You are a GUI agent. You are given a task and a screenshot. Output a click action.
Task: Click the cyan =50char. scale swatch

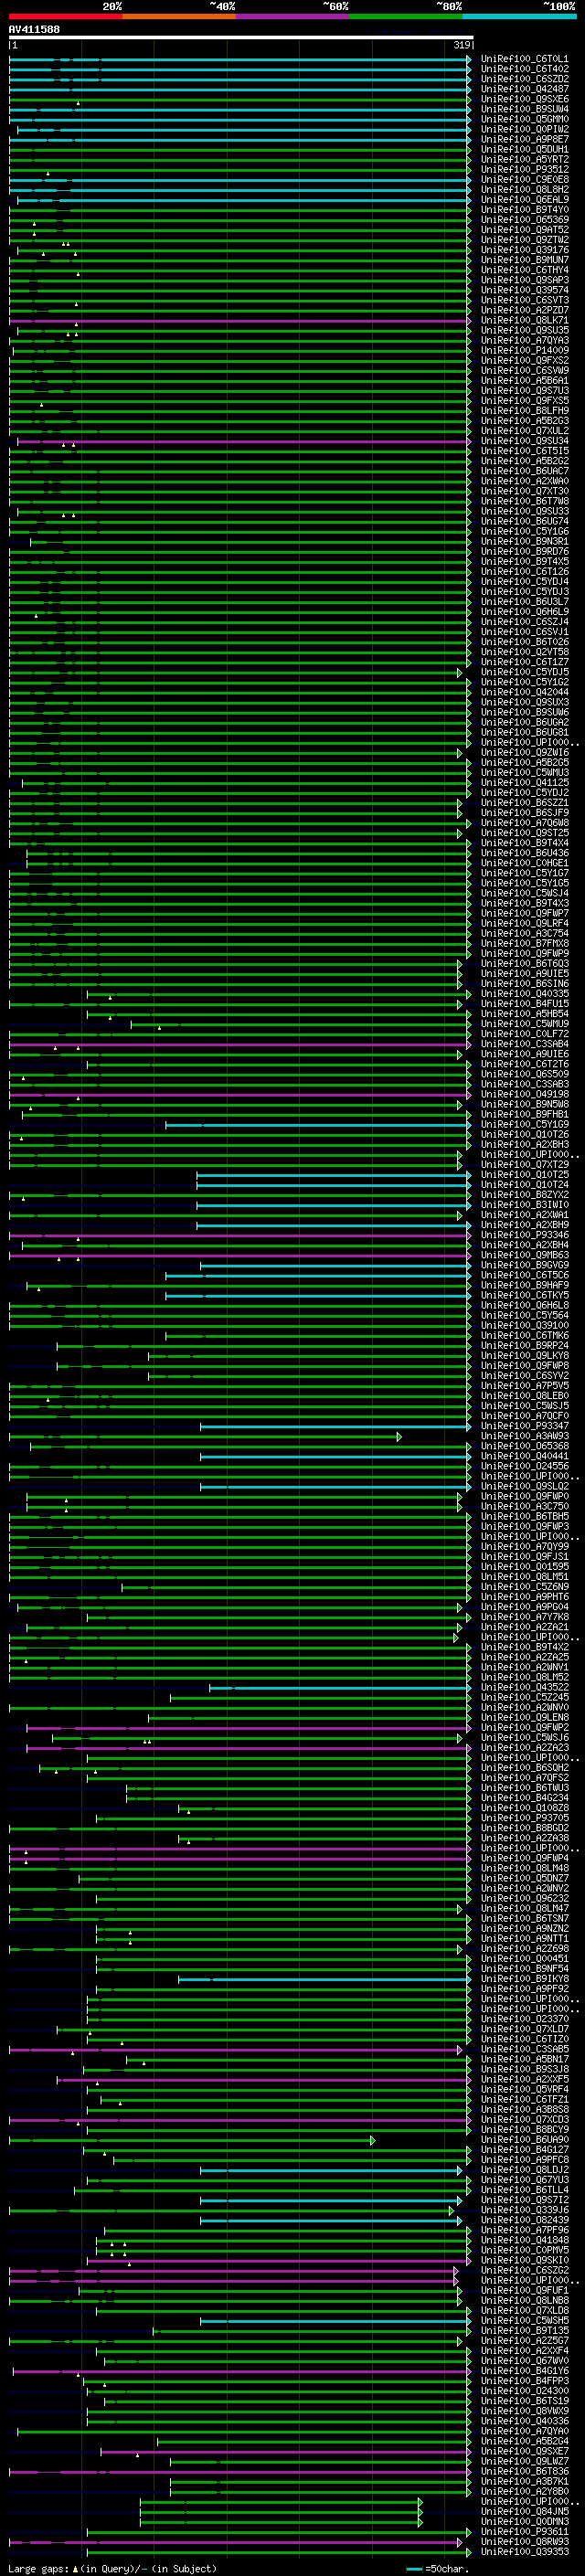(x=415, y=2568)
